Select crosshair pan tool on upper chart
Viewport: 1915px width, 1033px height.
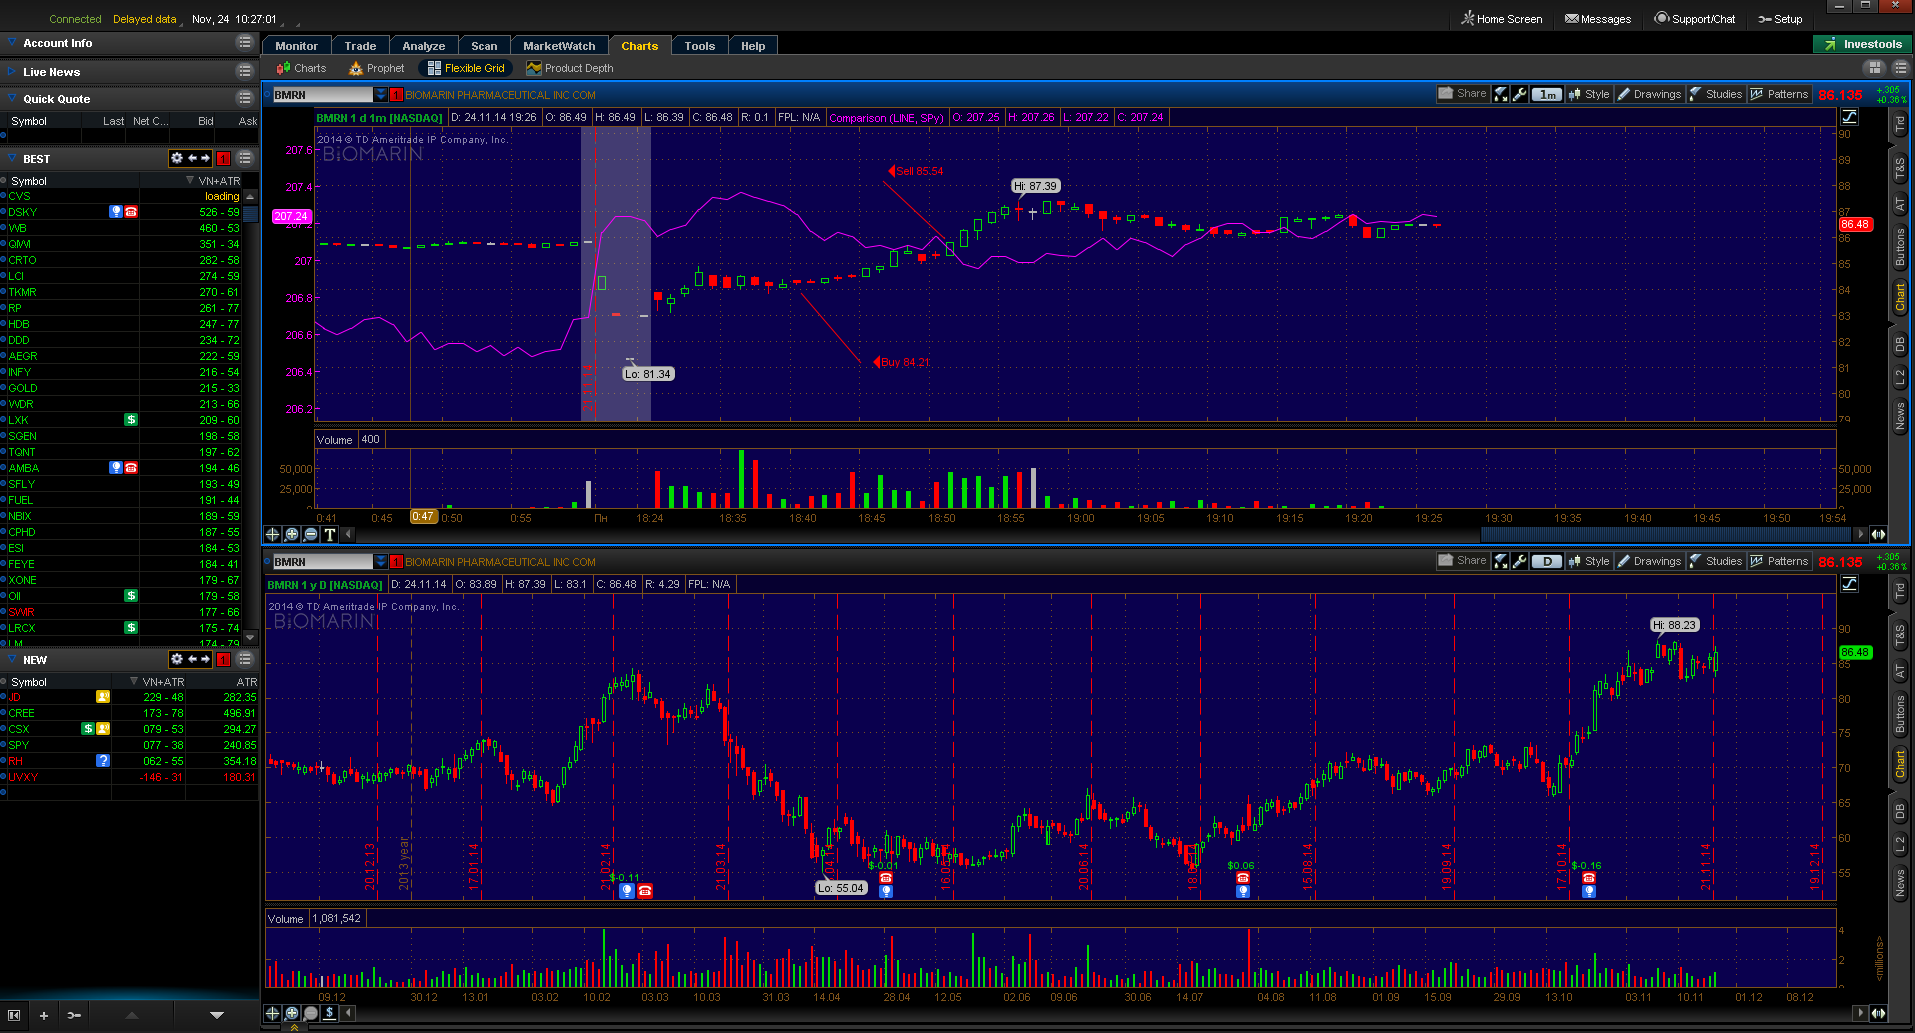tap(272, 534)
